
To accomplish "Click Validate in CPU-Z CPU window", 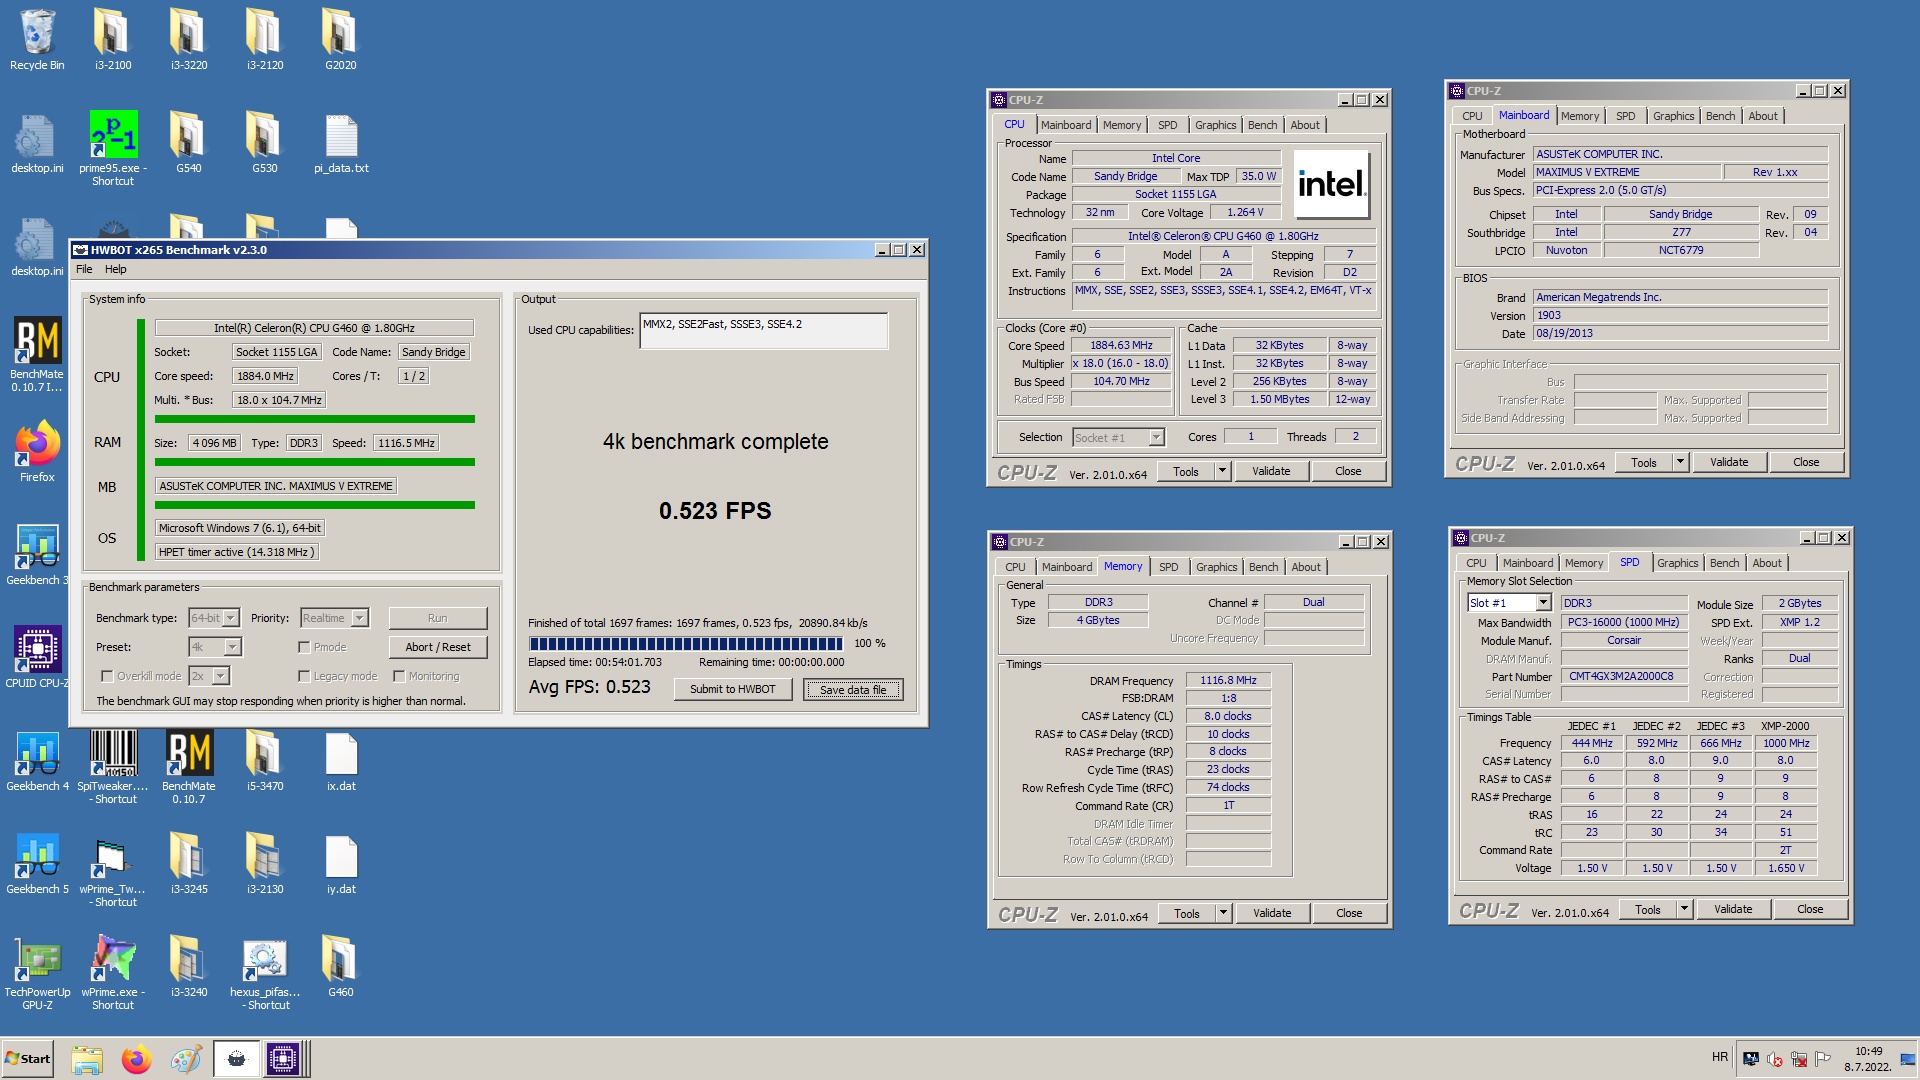I will tap(1271, 471).
